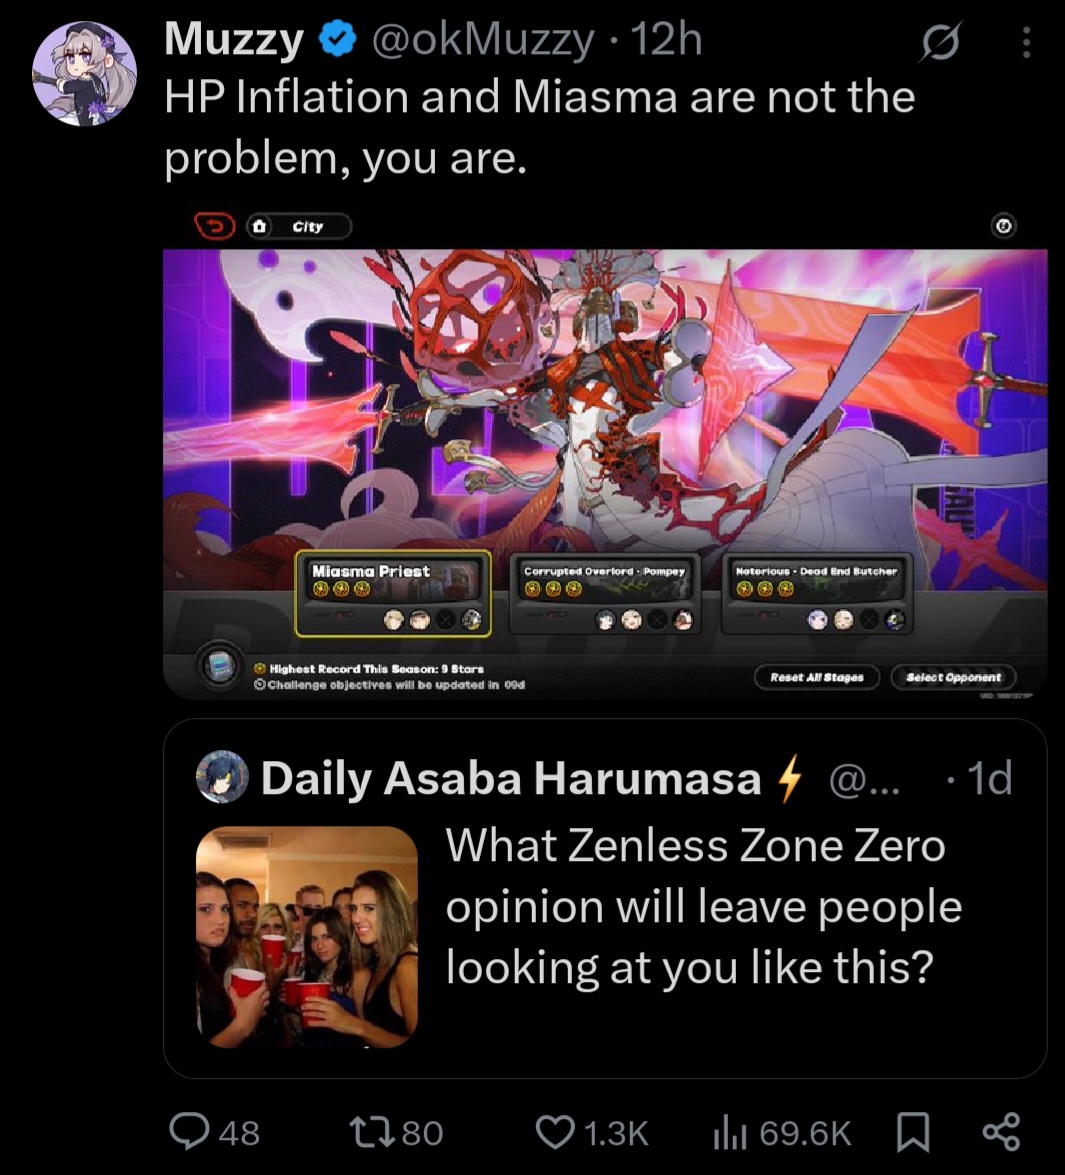
Task: Open the Grok slash-circle icon
Action: pos(941,42)
